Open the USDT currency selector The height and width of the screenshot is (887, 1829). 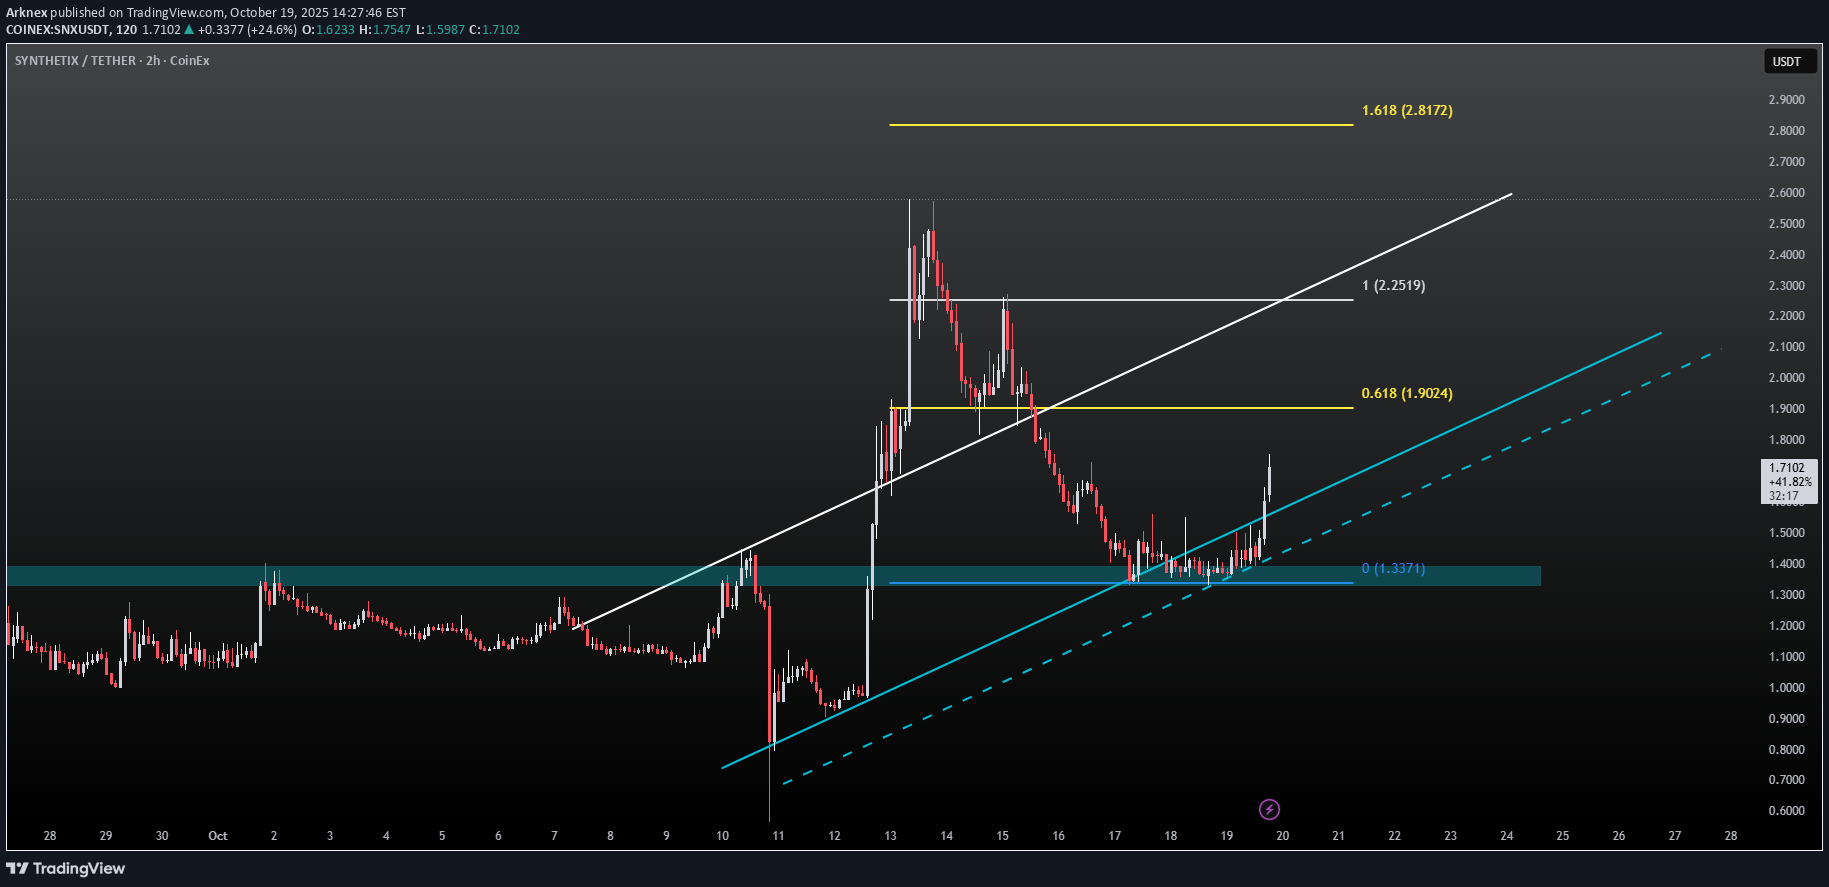pos(1786,62)
